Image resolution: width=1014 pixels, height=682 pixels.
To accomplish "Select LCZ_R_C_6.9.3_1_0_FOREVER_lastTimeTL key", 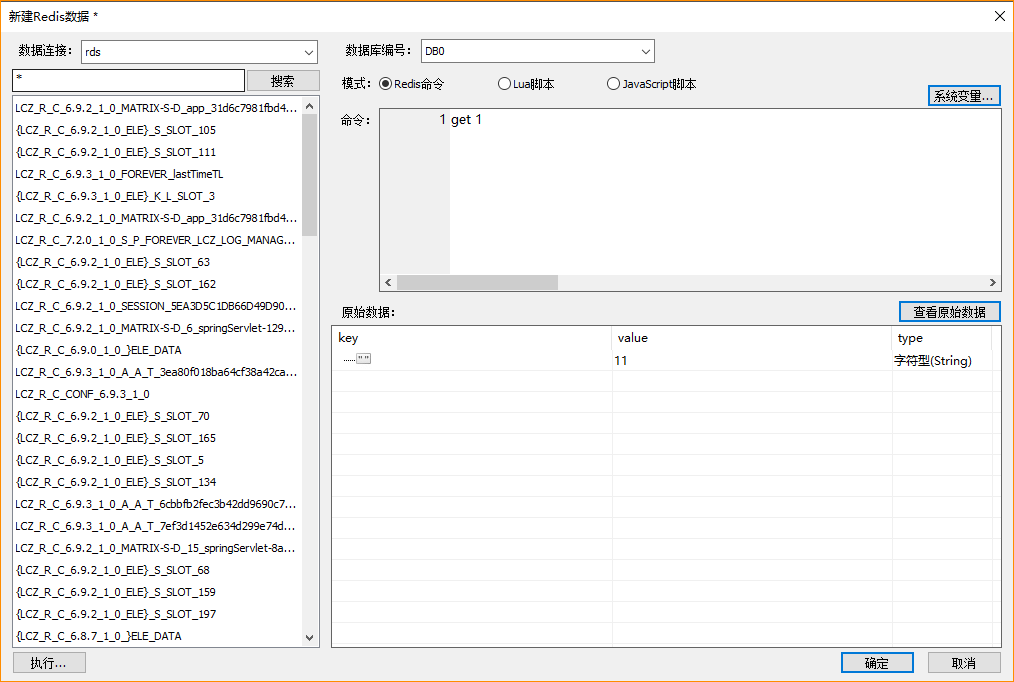I will coord(119,174).
